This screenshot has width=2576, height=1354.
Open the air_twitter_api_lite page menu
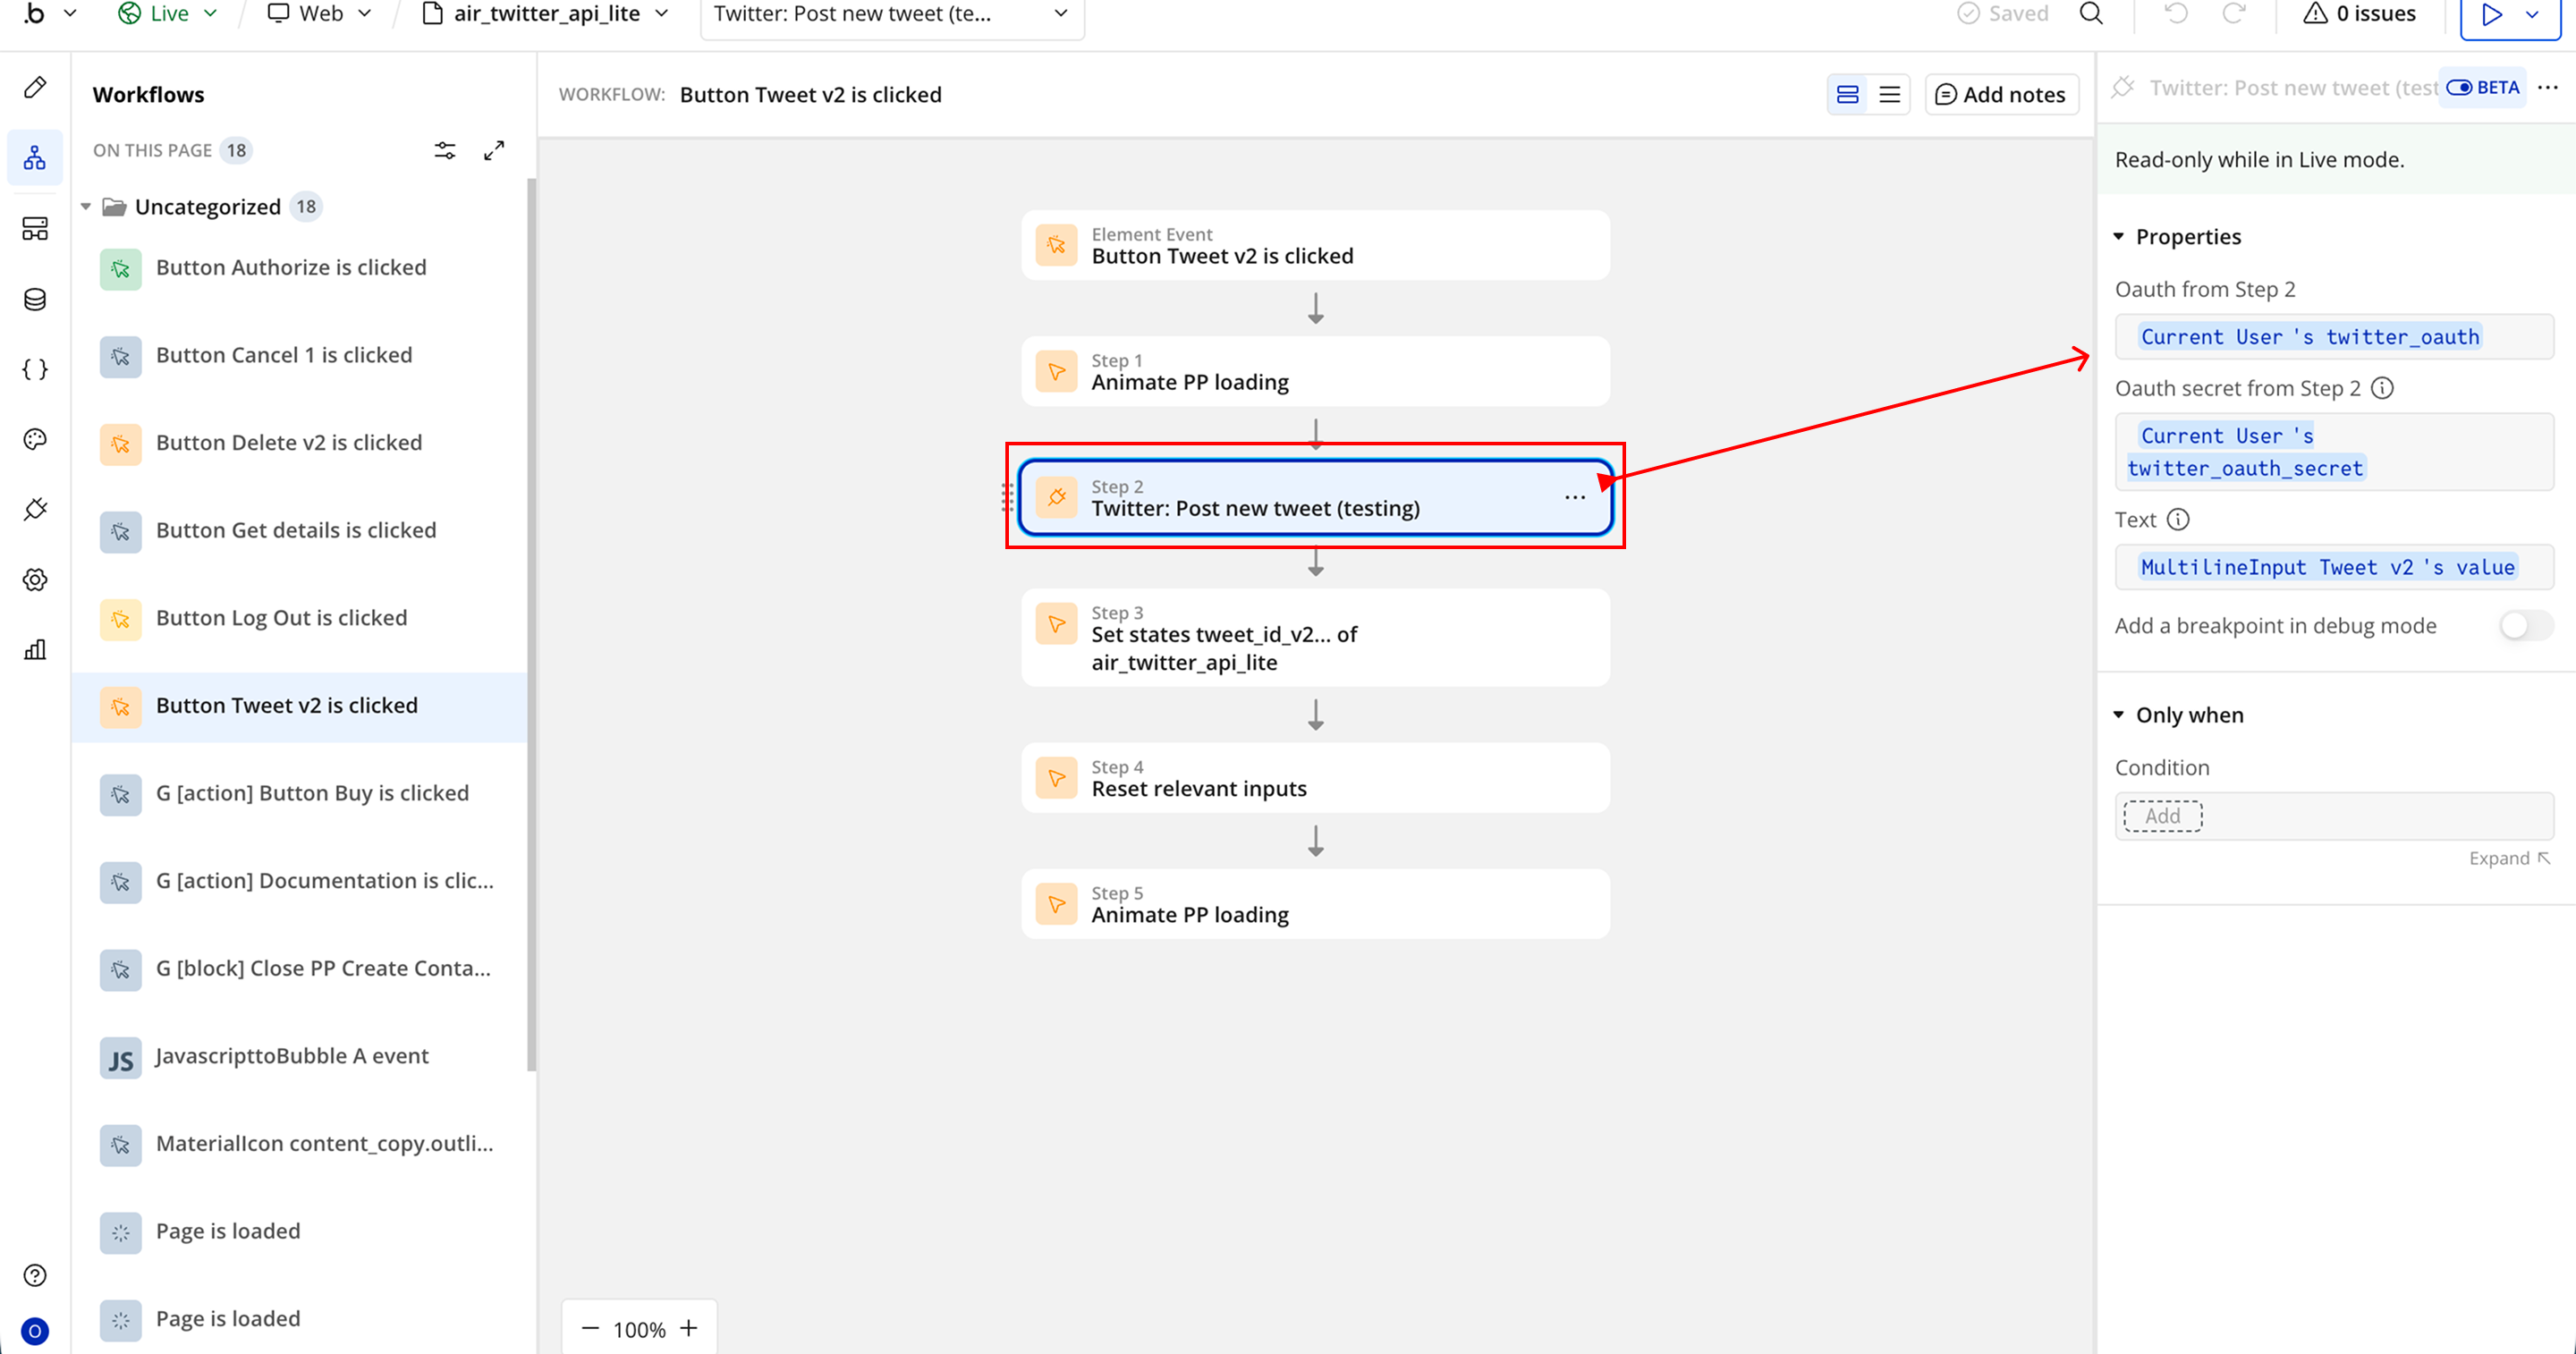coord(546,14)
